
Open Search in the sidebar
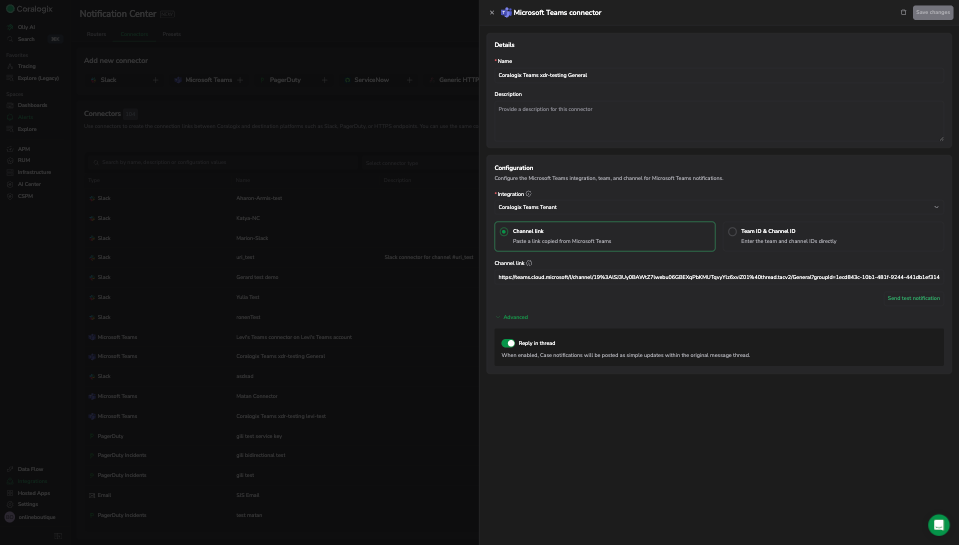point(26,39)
